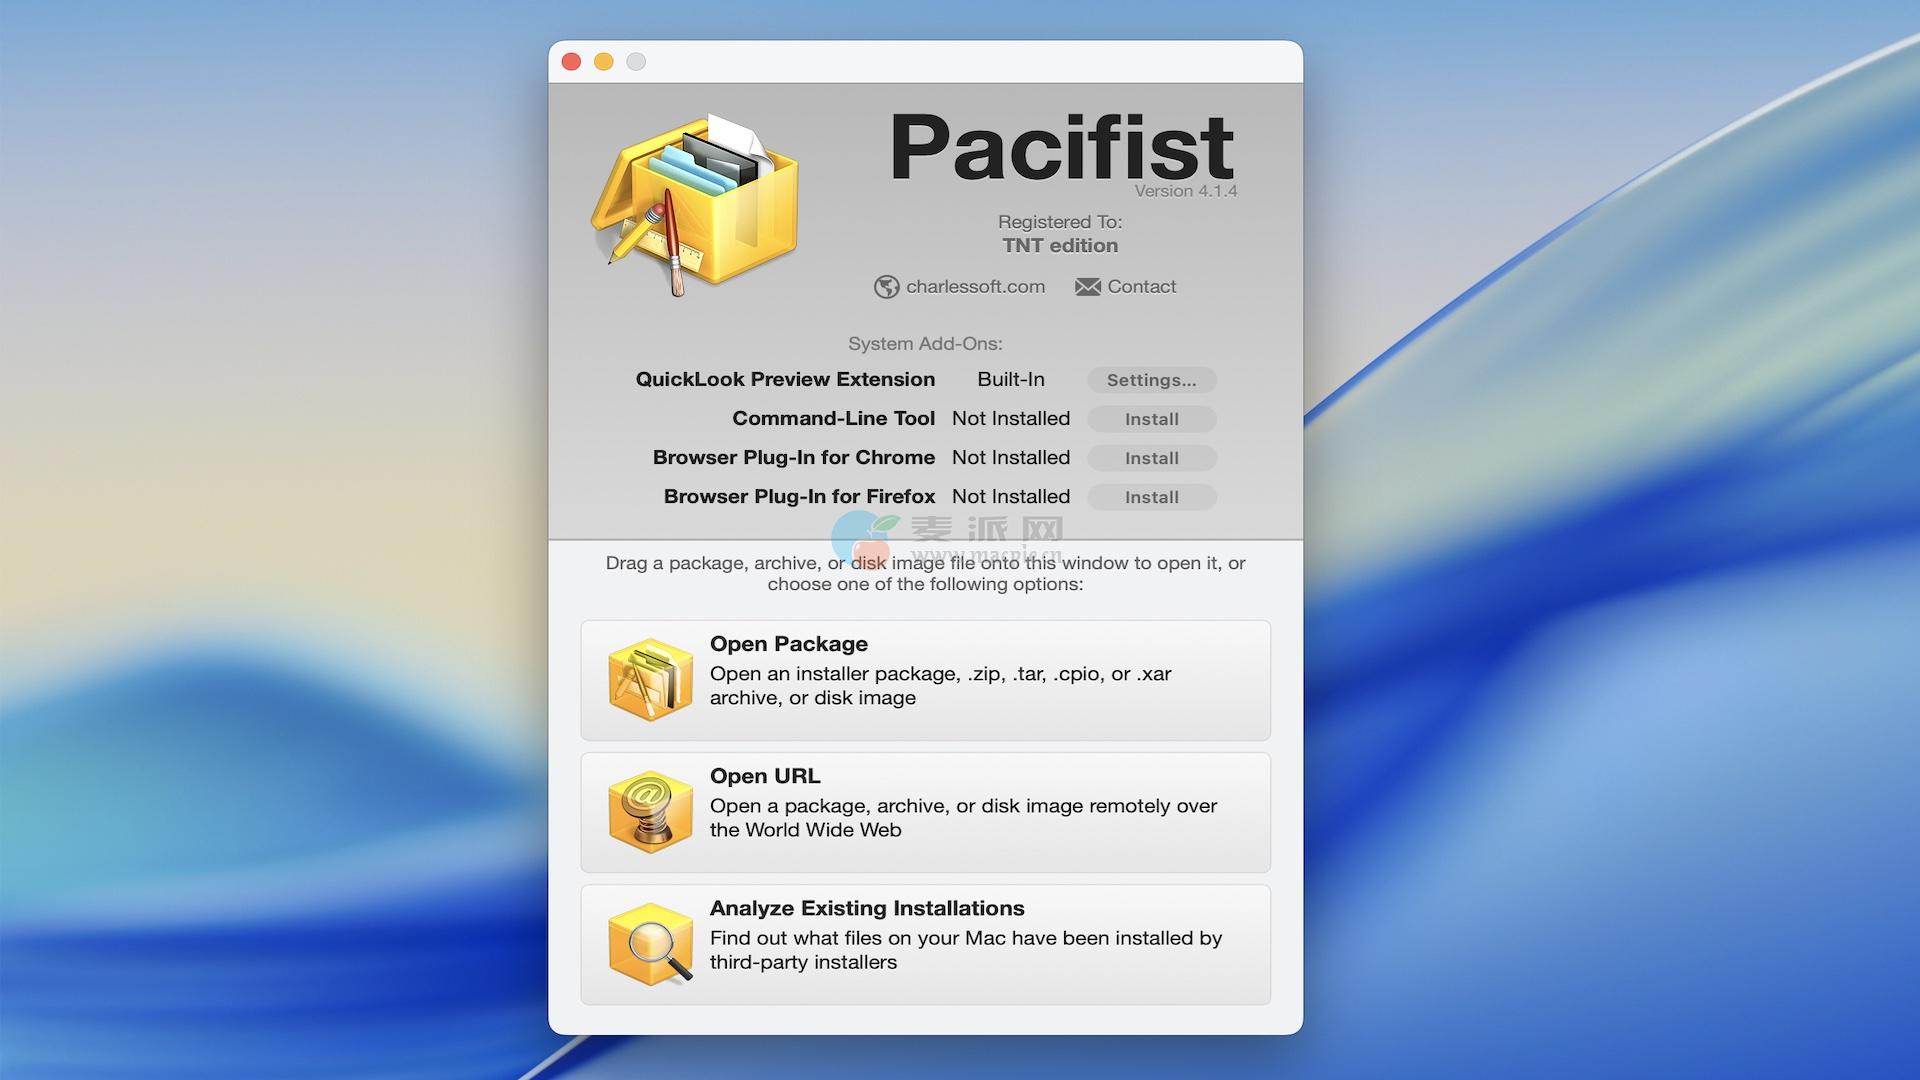Screen dimensions: 1920x1080
Task: Install Browser Plug-In for Chrome
Action: (1151, 458)
